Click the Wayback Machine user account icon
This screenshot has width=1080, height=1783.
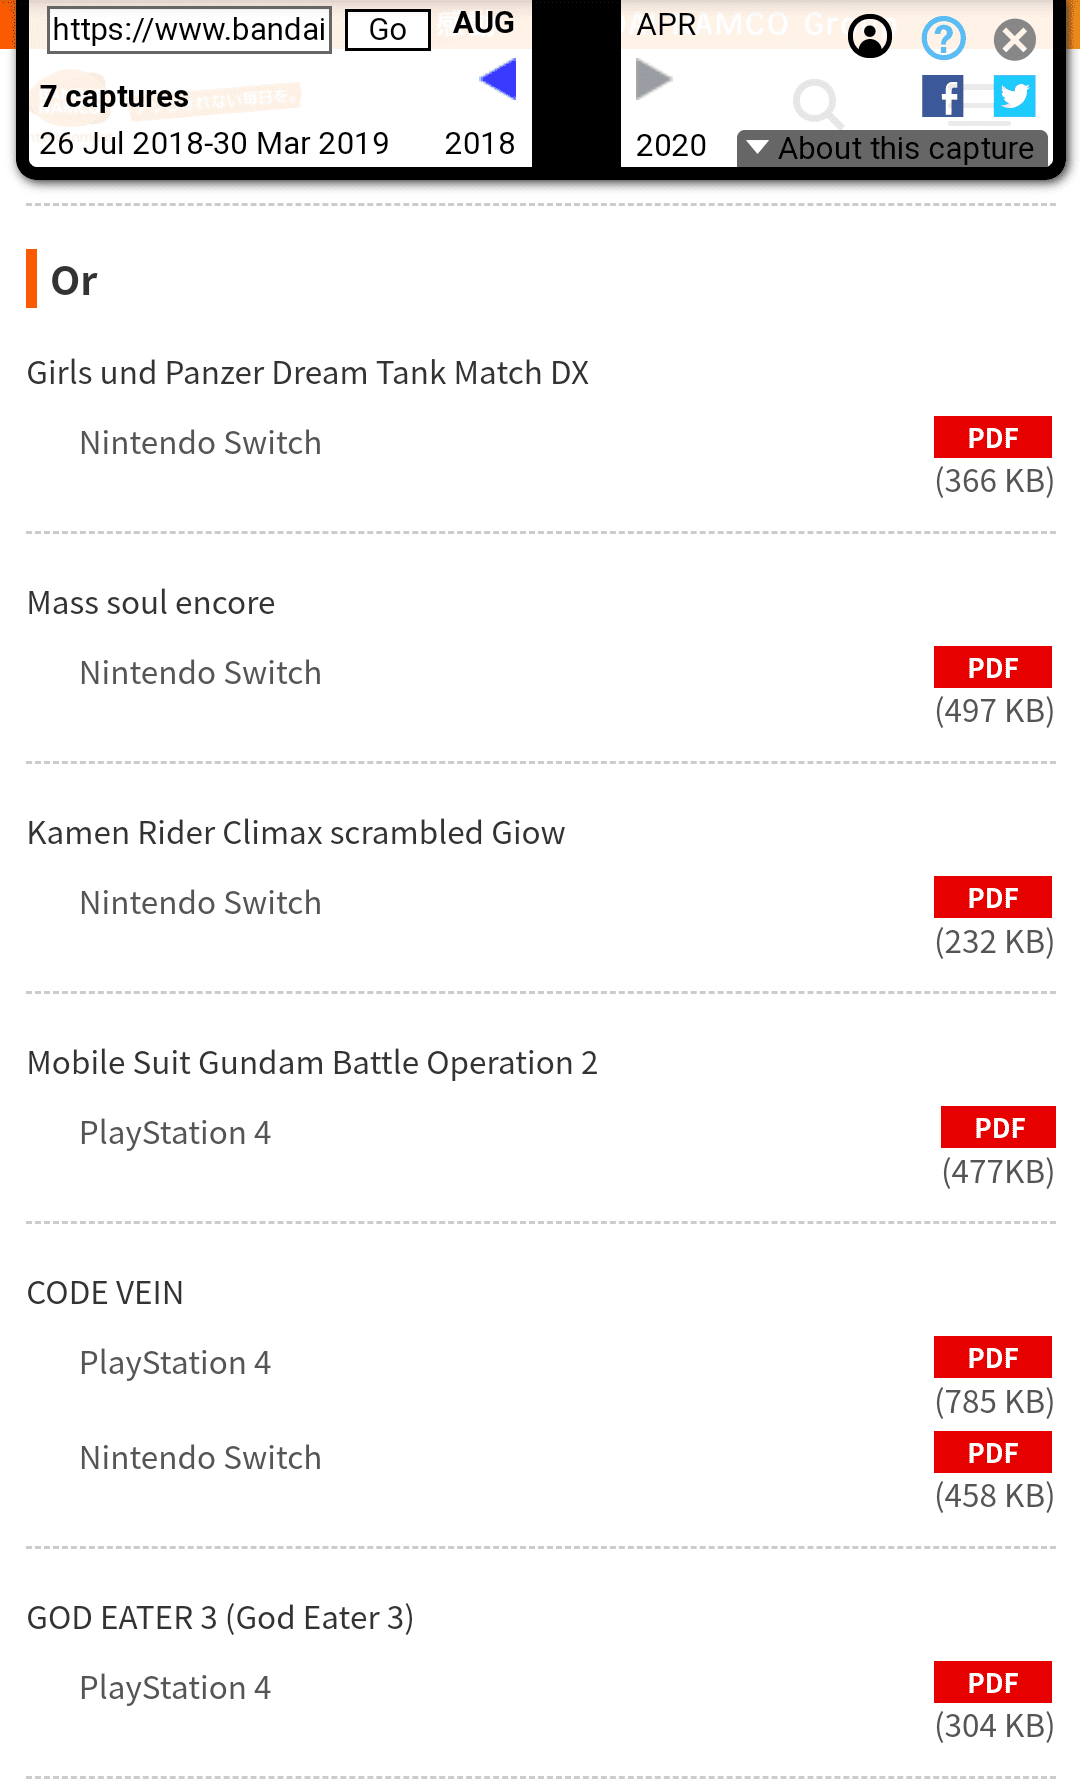point(870,38)
